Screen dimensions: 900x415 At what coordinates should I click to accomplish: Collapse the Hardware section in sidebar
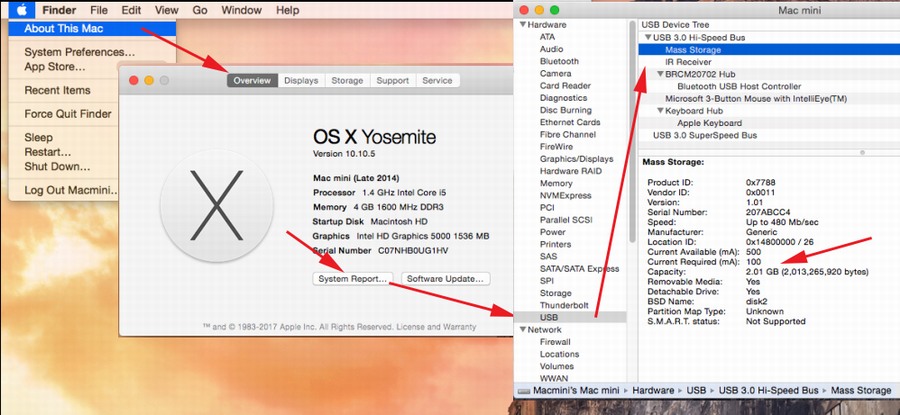pyautogui.click(x=522, y=25)
